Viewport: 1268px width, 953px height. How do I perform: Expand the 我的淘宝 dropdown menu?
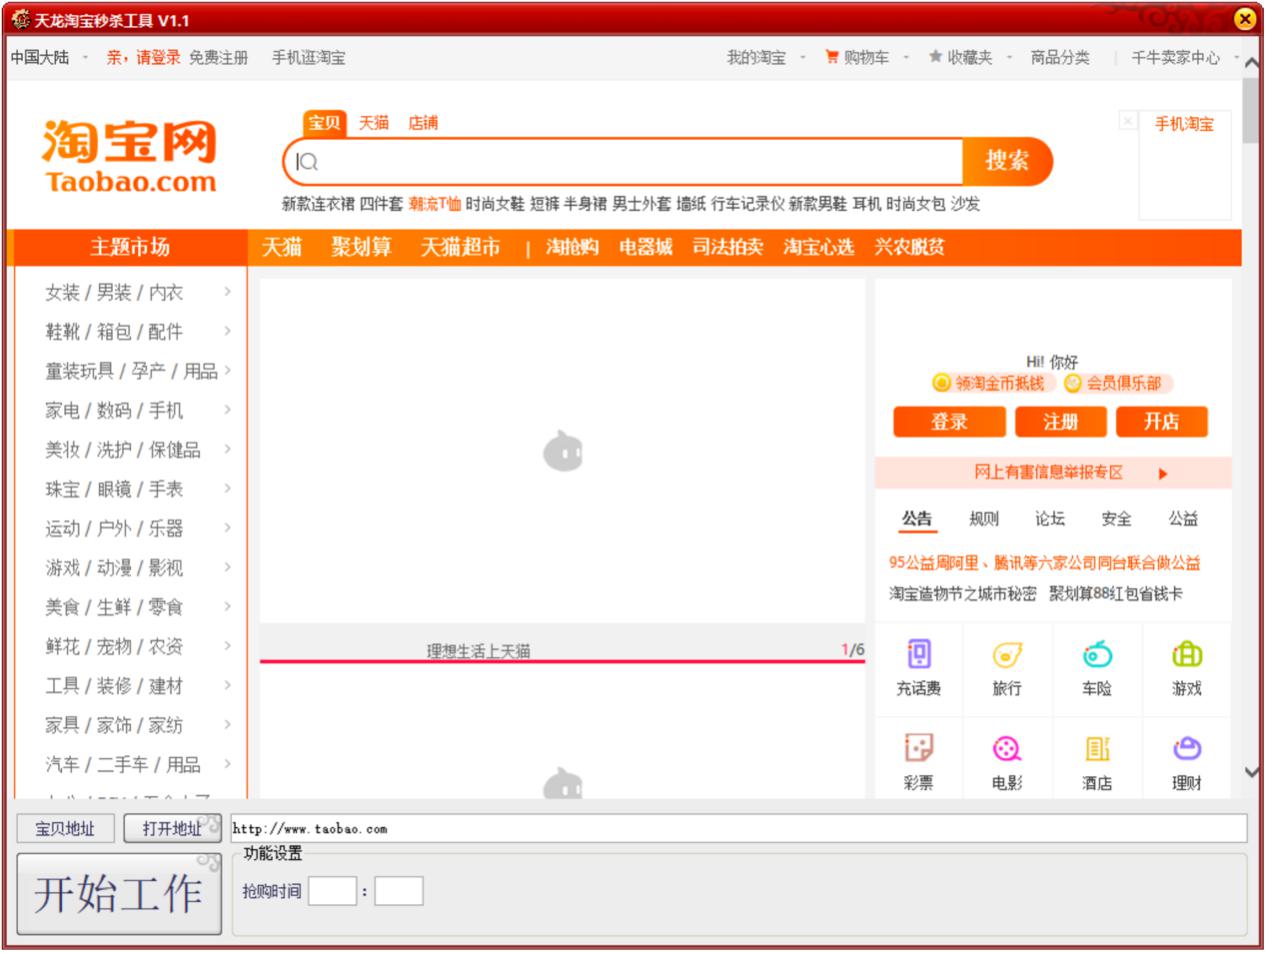pos(803,58)
